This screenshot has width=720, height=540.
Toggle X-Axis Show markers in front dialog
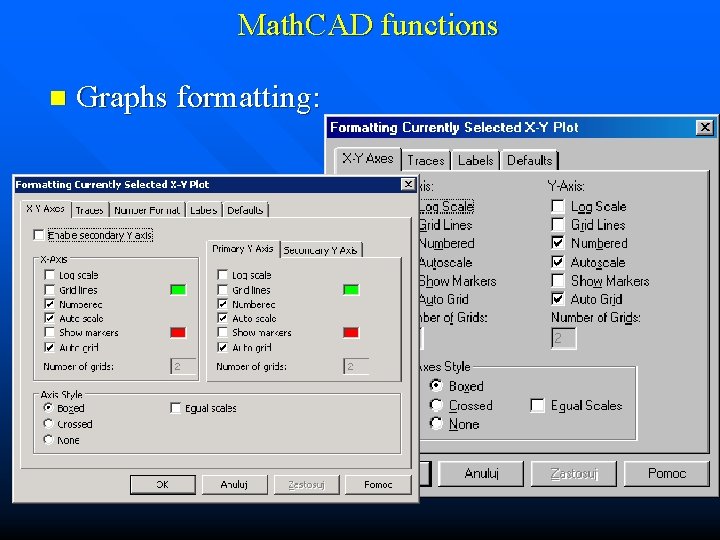[x=50, y=332]
